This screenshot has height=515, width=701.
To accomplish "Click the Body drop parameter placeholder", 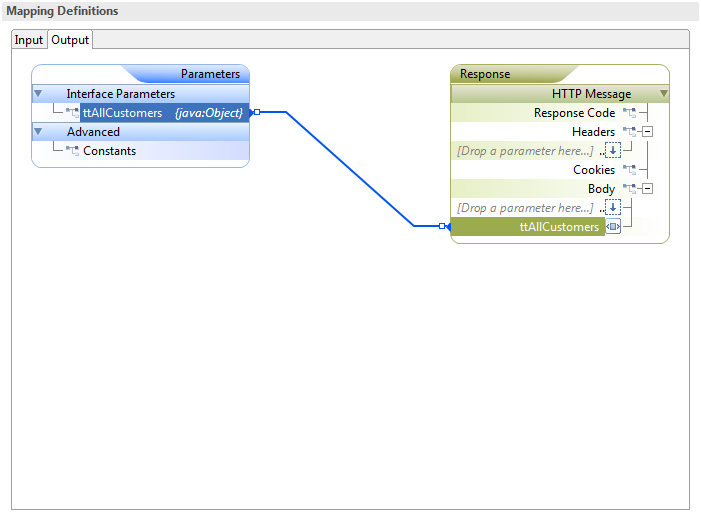I will [525, 208].
